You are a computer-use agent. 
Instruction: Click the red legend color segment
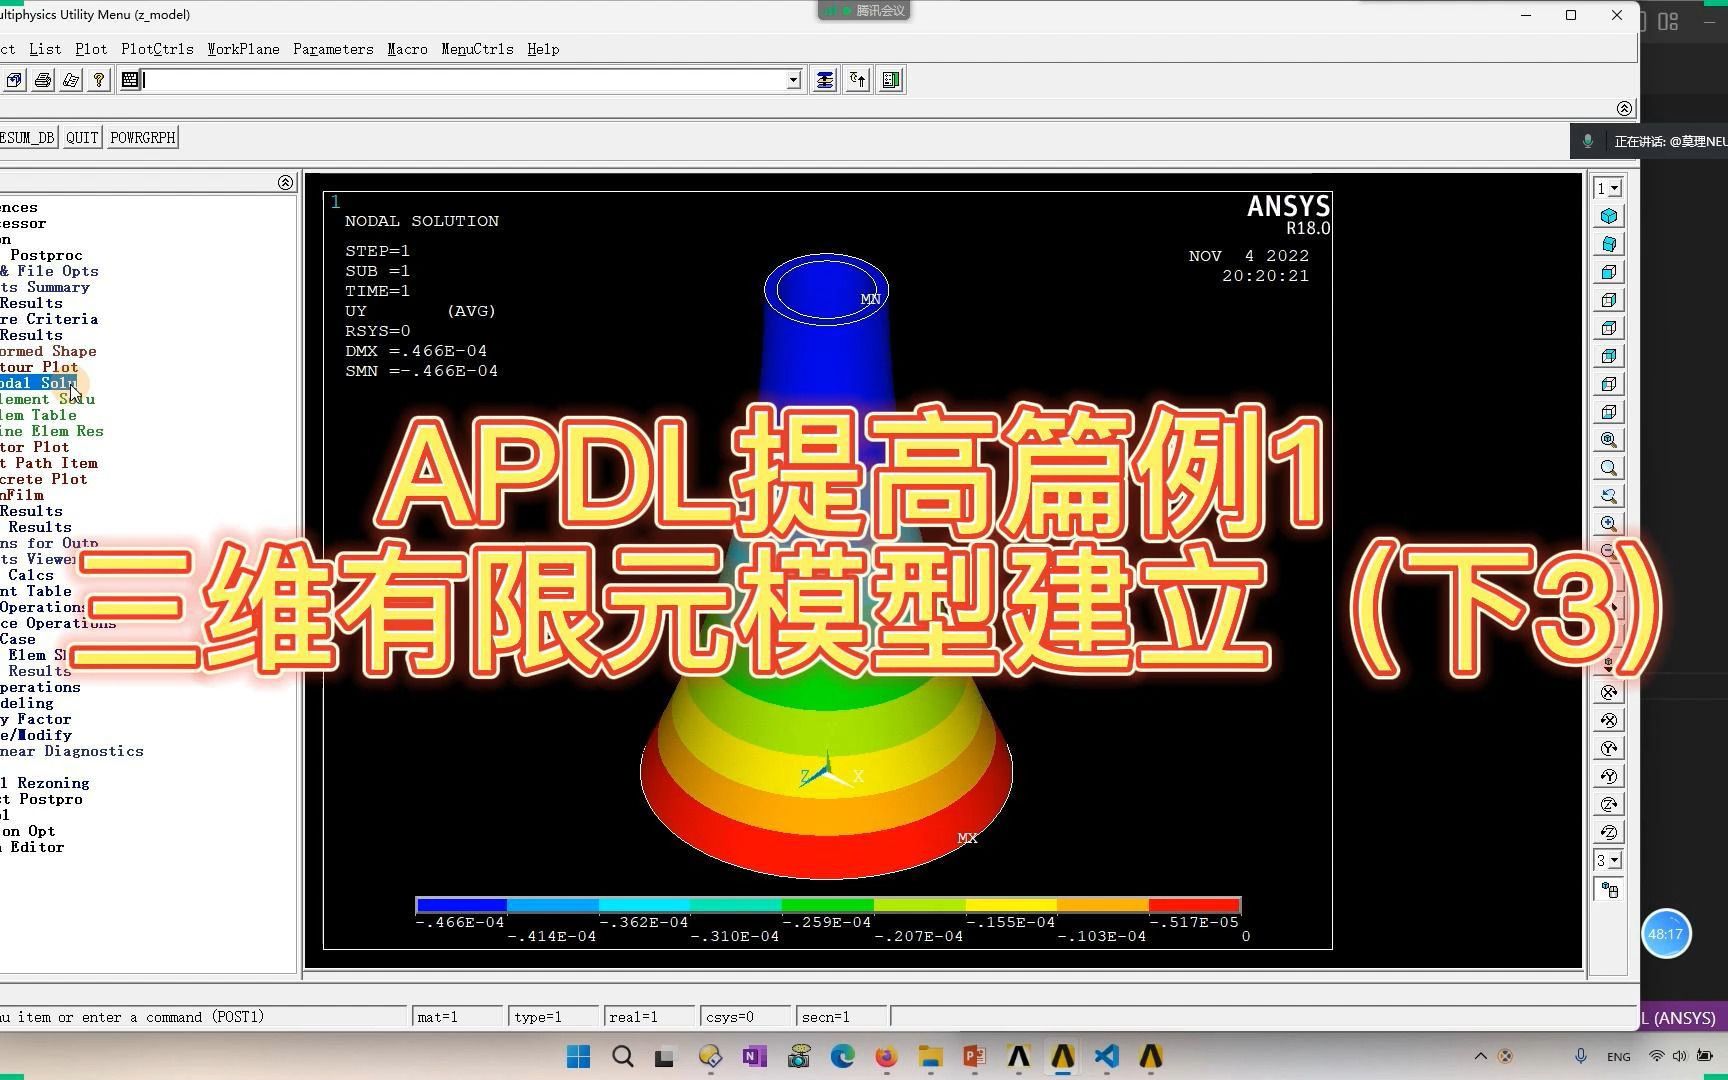click(x=1195, y=905)
